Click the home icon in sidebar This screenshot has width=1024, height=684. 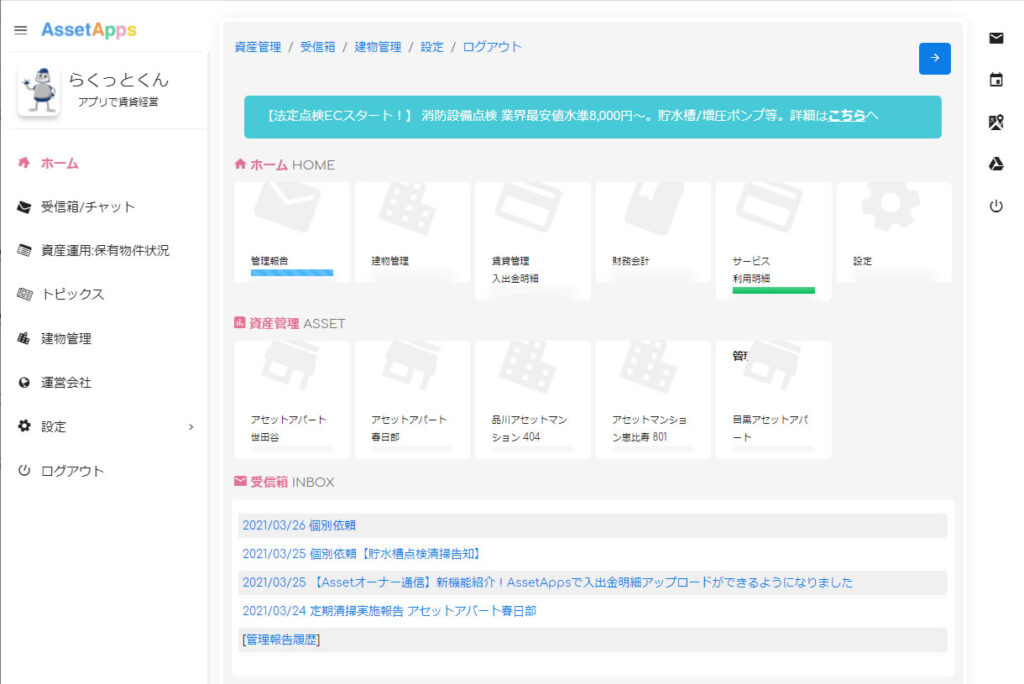click(x=24, y=163)
